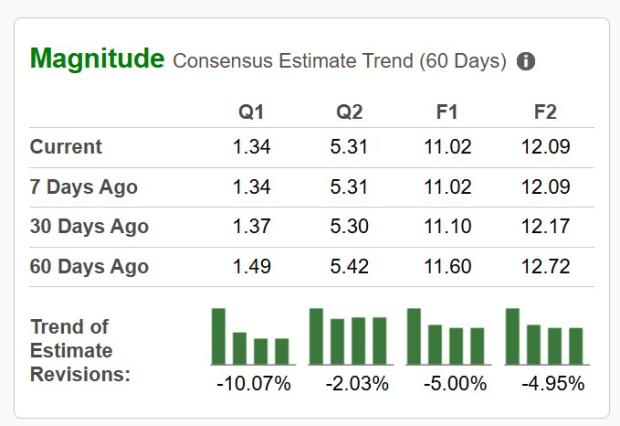The image size is (620, 426).
Task: Open the F1 estimate revisions bar chart
Action: click(x=447, y=336)
